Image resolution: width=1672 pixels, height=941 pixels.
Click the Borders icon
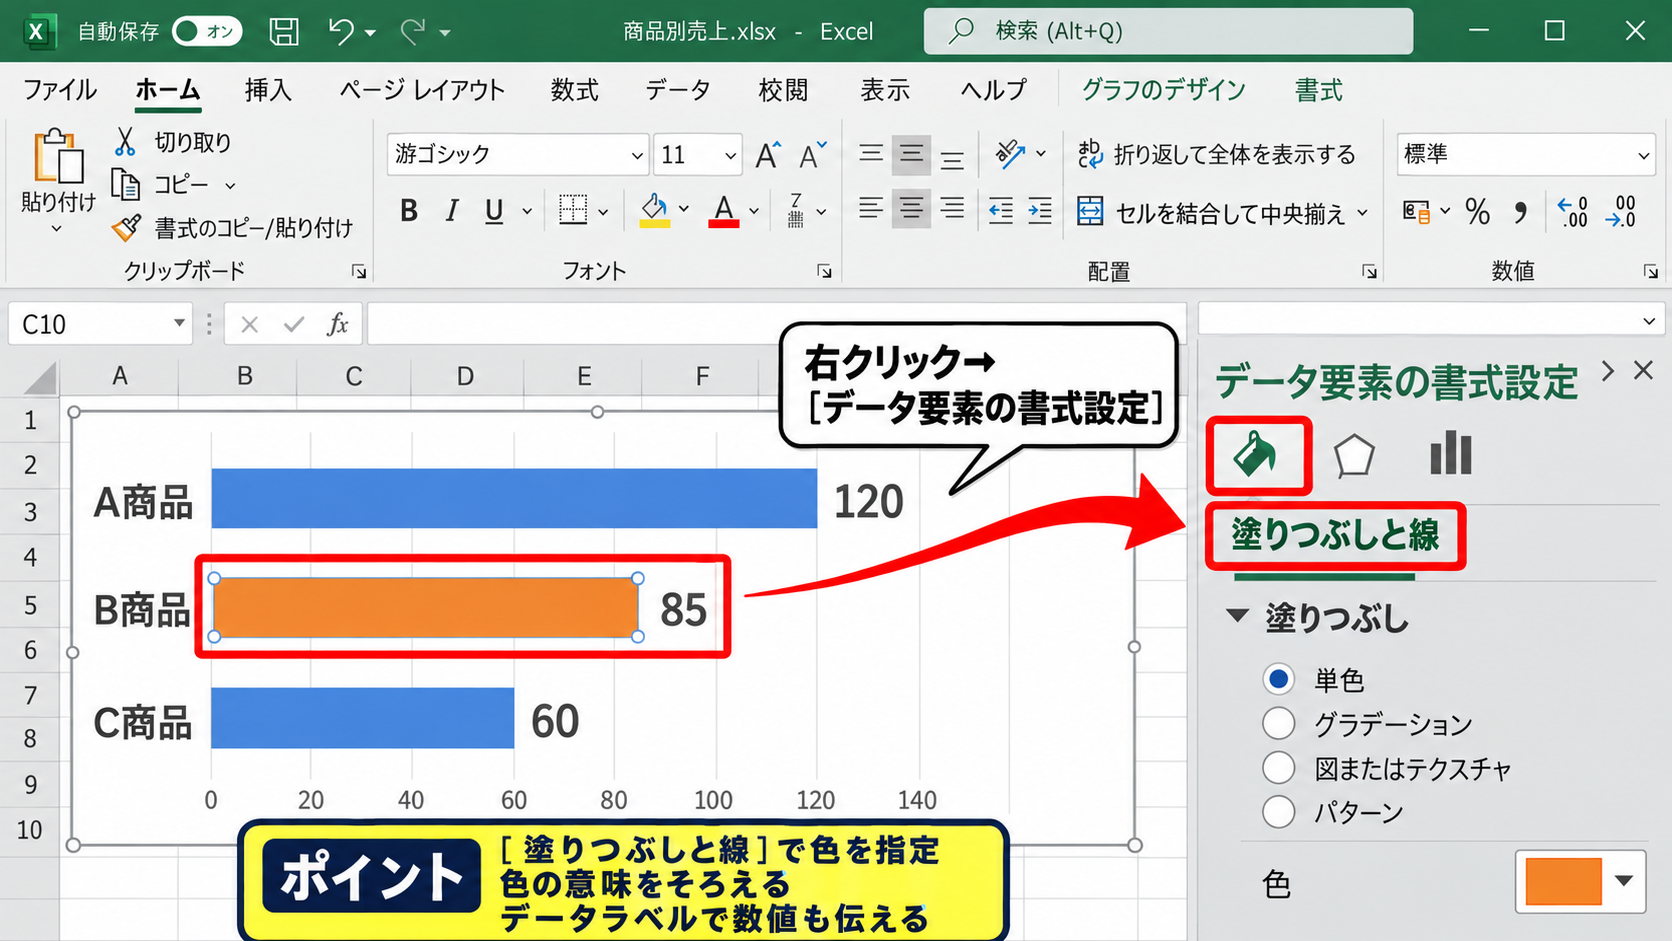(x=573, y=210)
